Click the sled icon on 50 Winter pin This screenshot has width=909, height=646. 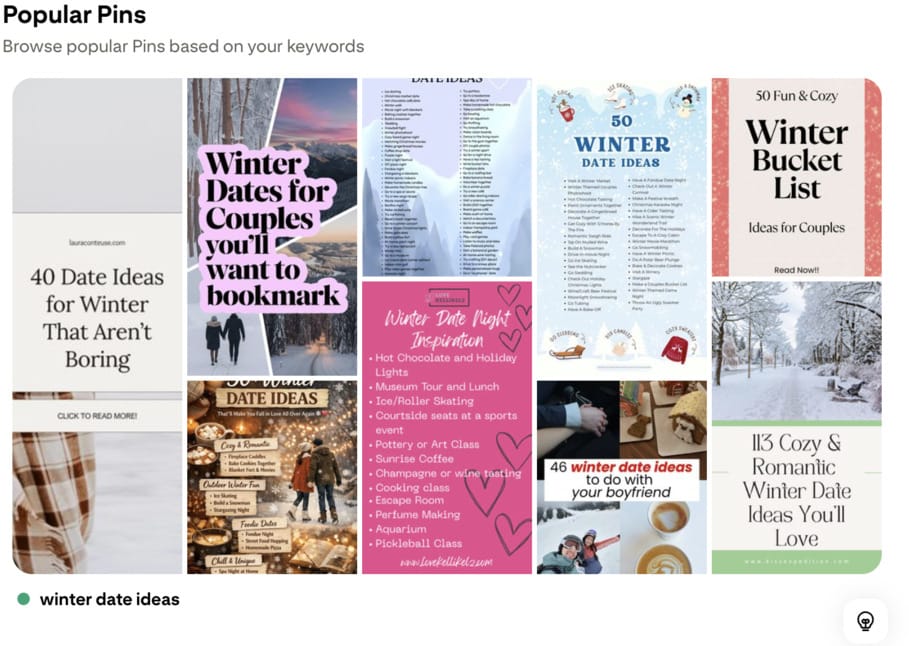(x=567, y=351)
